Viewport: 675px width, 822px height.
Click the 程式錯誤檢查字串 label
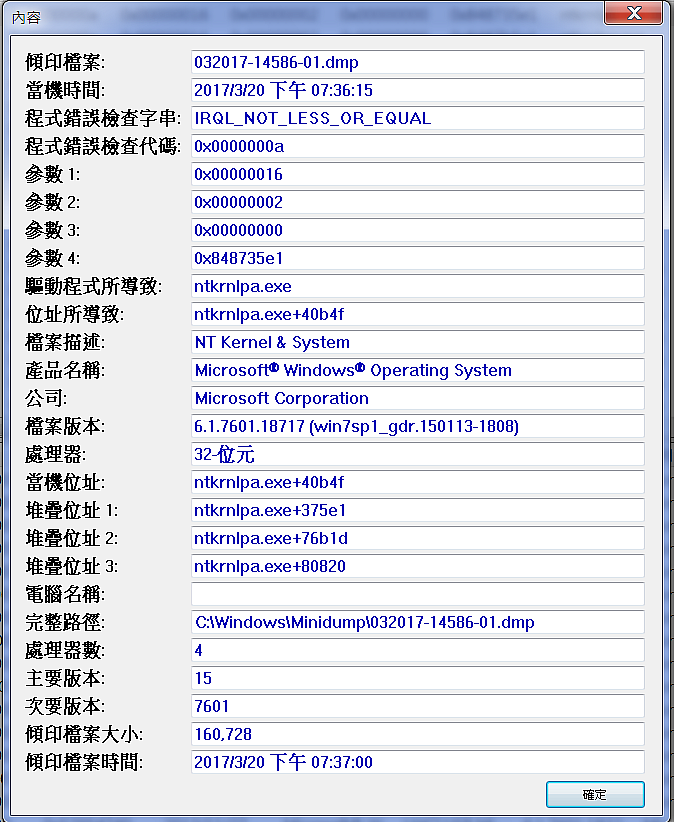pyautogui.click(x=103, y=118)
